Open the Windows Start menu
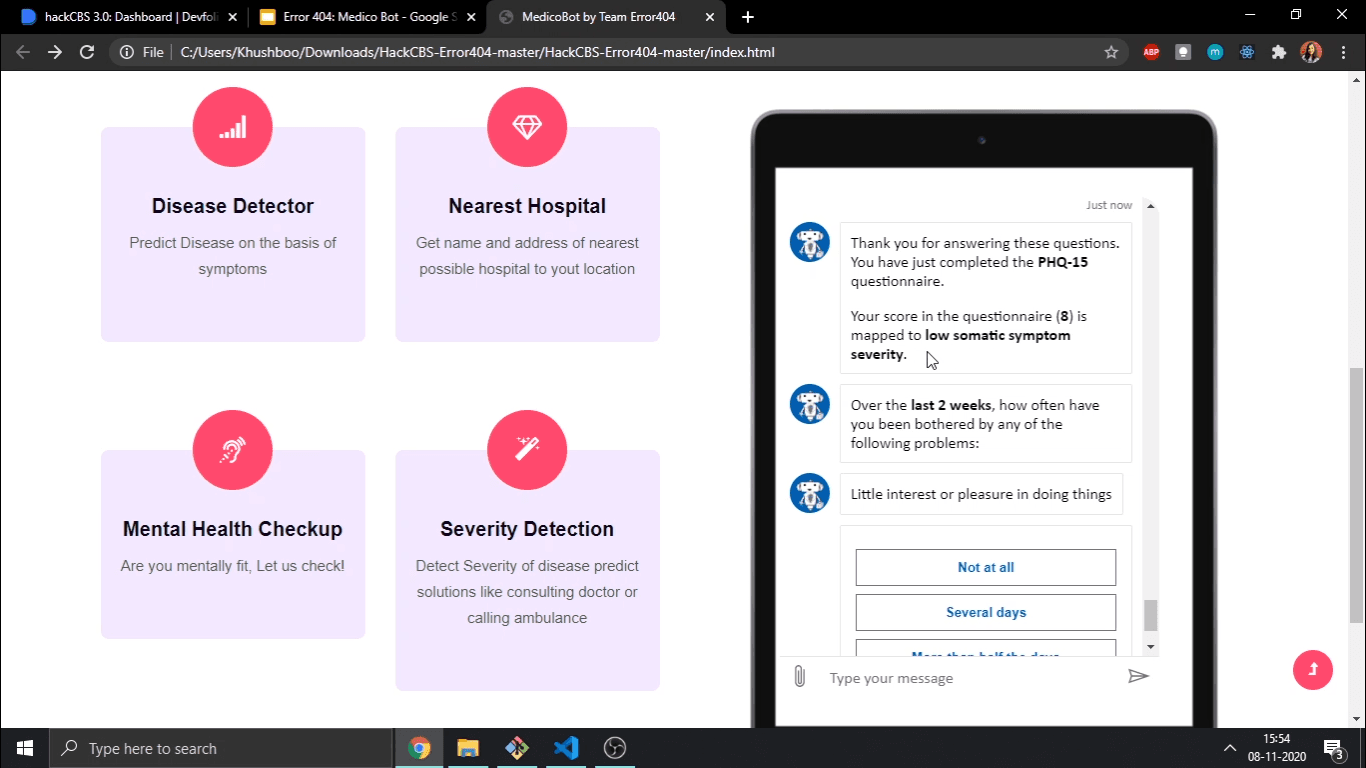1366x768 pixels. pyautogui.click(x=24, y=748)
